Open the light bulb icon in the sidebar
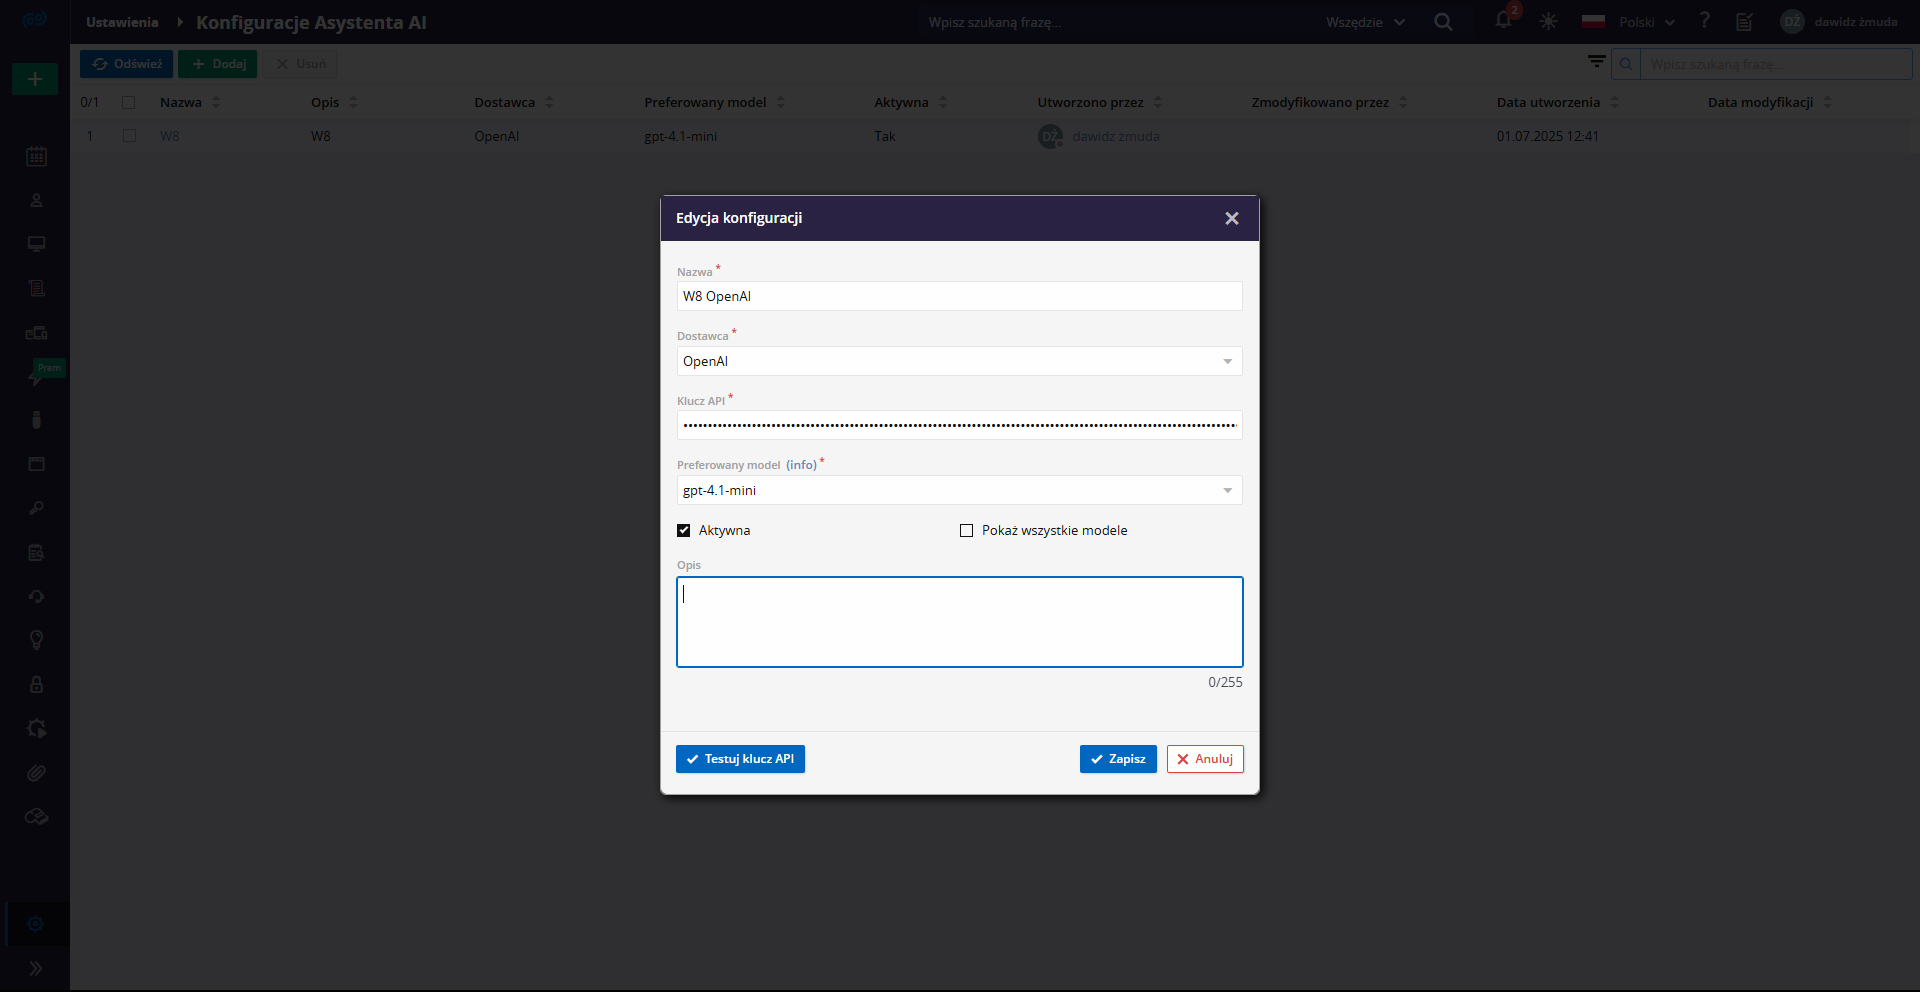The image size is (1920, 992). pyautogui.click(x=36, y=640)
